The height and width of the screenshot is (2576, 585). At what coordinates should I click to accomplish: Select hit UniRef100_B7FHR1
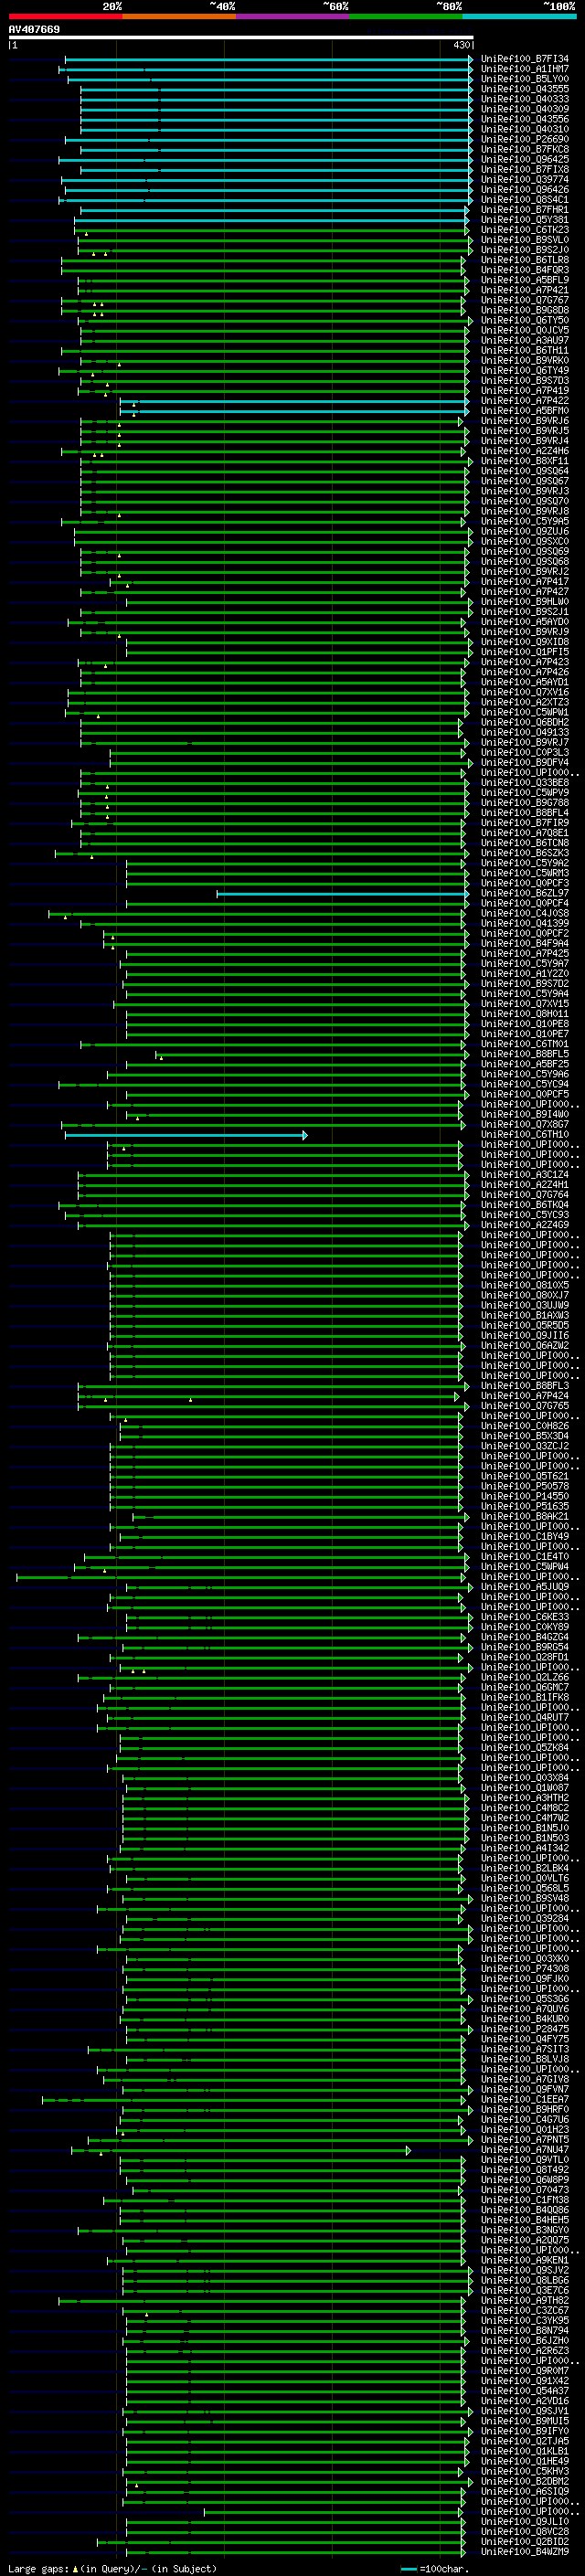coord(525,210)
